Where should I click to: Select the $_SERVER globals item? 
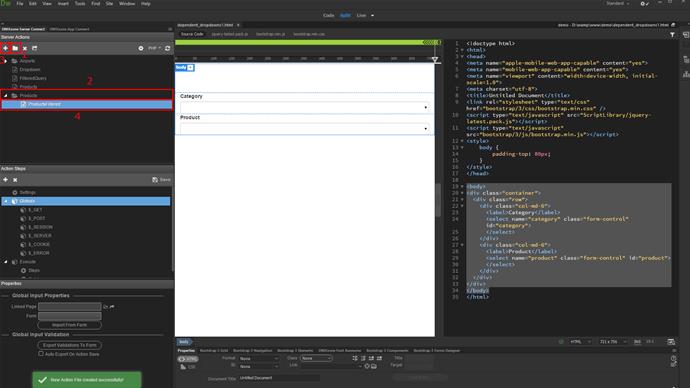40,236
